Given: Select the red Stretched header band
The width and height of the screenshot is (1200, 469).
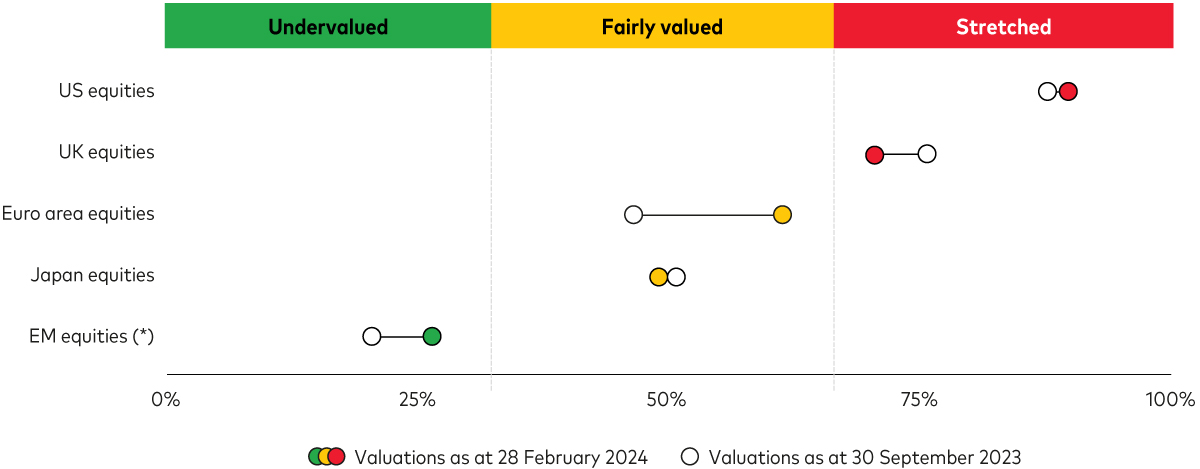Looking at the screenshot, I should coord(1003,27).
